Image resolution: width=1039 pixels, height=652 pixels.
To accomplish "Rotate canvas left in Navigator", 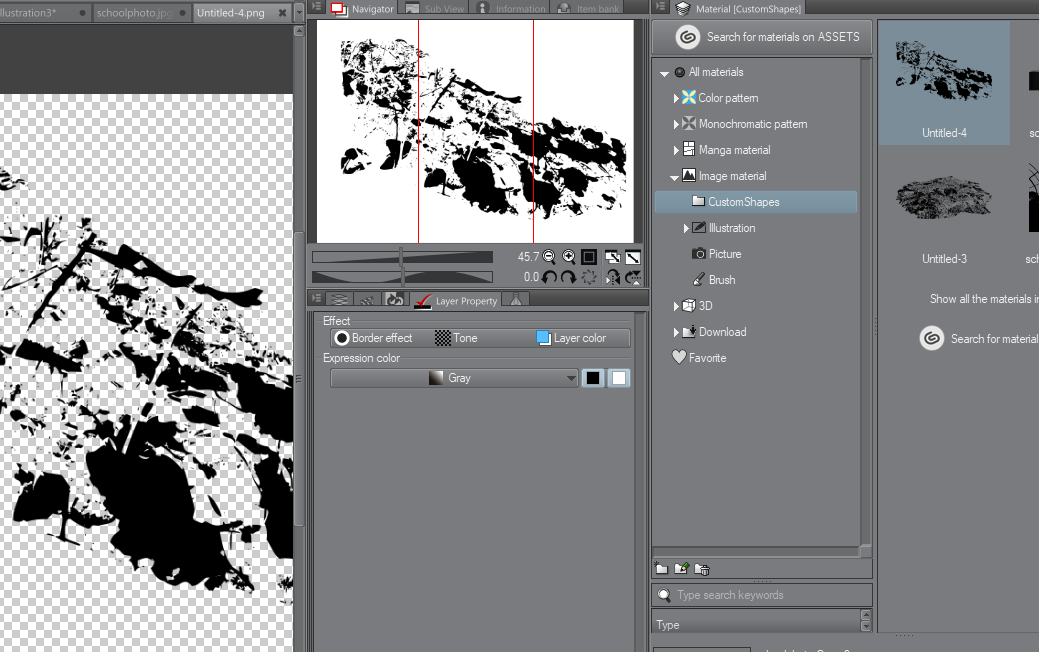I will (549, 278).
